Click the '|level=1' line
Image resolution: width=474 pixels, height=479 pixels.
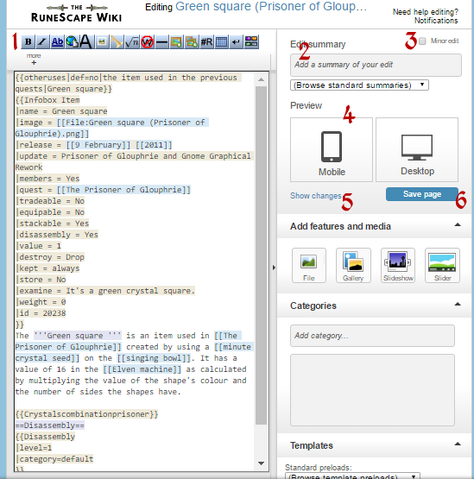tap(34, 448)
